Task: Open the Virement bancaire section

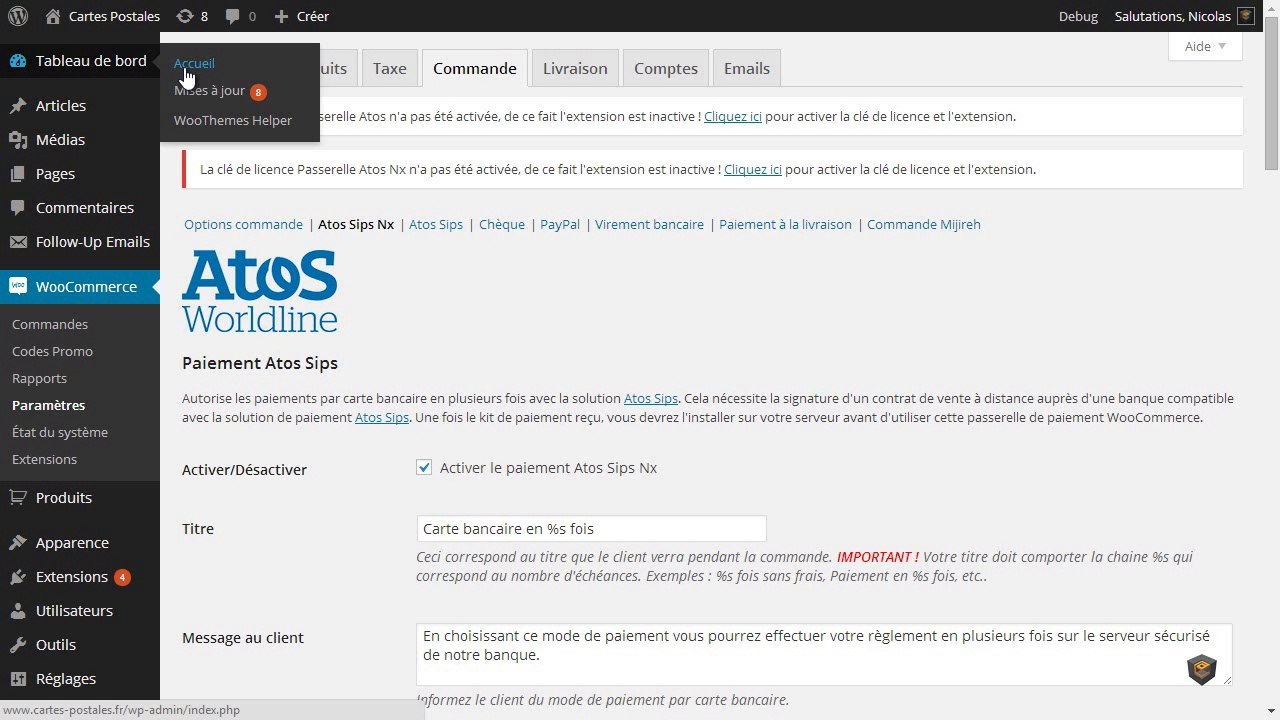Action: click(x=649, y=224)
